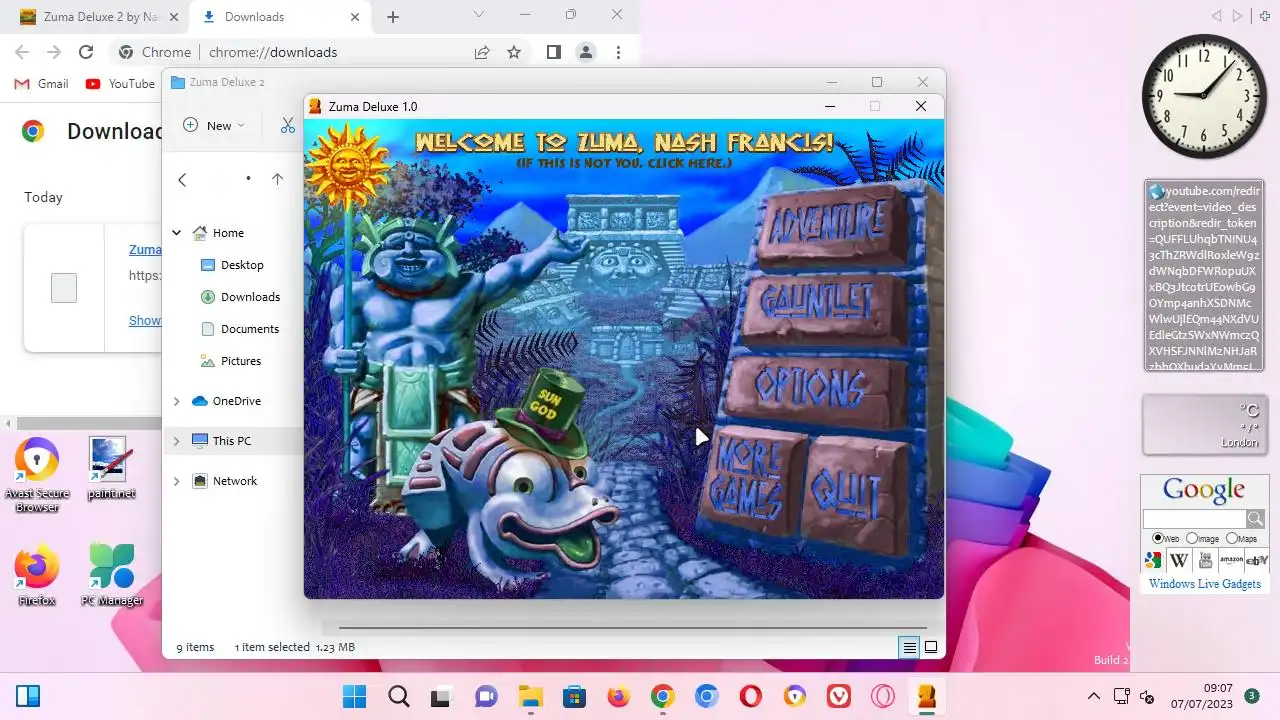Launch Microsoft Store from taskbar
This screenshot has width=1280, height=720.
pyautogui.click(x=574, y=696)
